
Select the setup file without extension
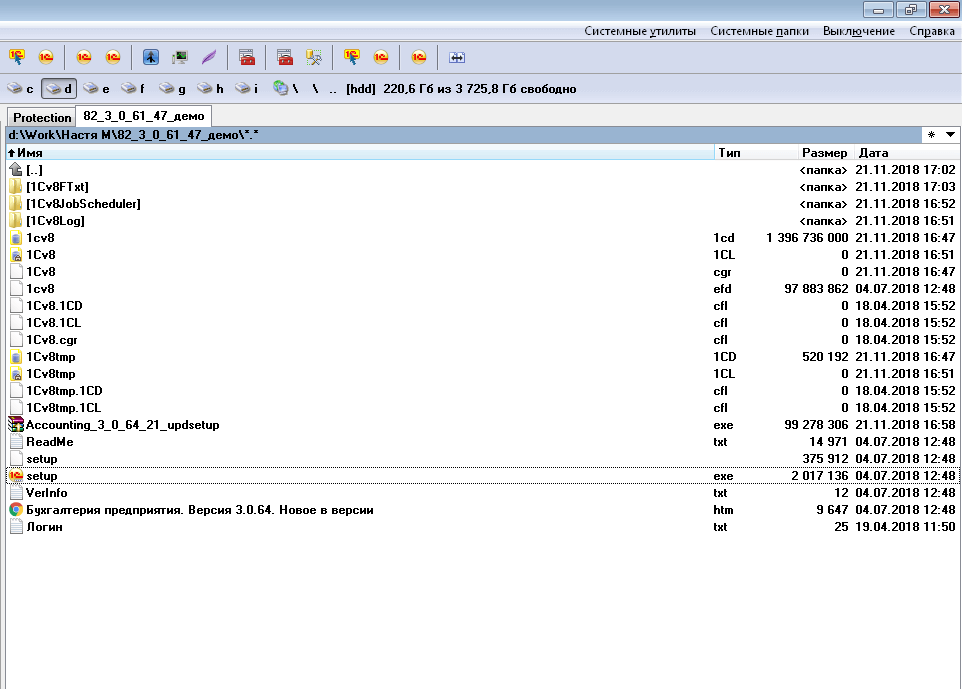(x=482, y=459)
